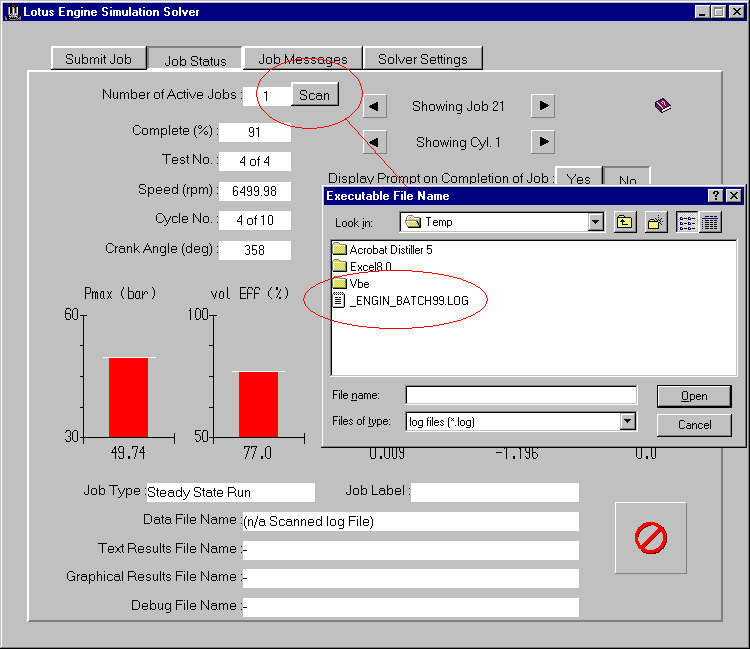The height and width of the screenshot is (649, 750).
Task: Select the _ENGIN_BATCH99.LOG file
Action: [401, 301]
